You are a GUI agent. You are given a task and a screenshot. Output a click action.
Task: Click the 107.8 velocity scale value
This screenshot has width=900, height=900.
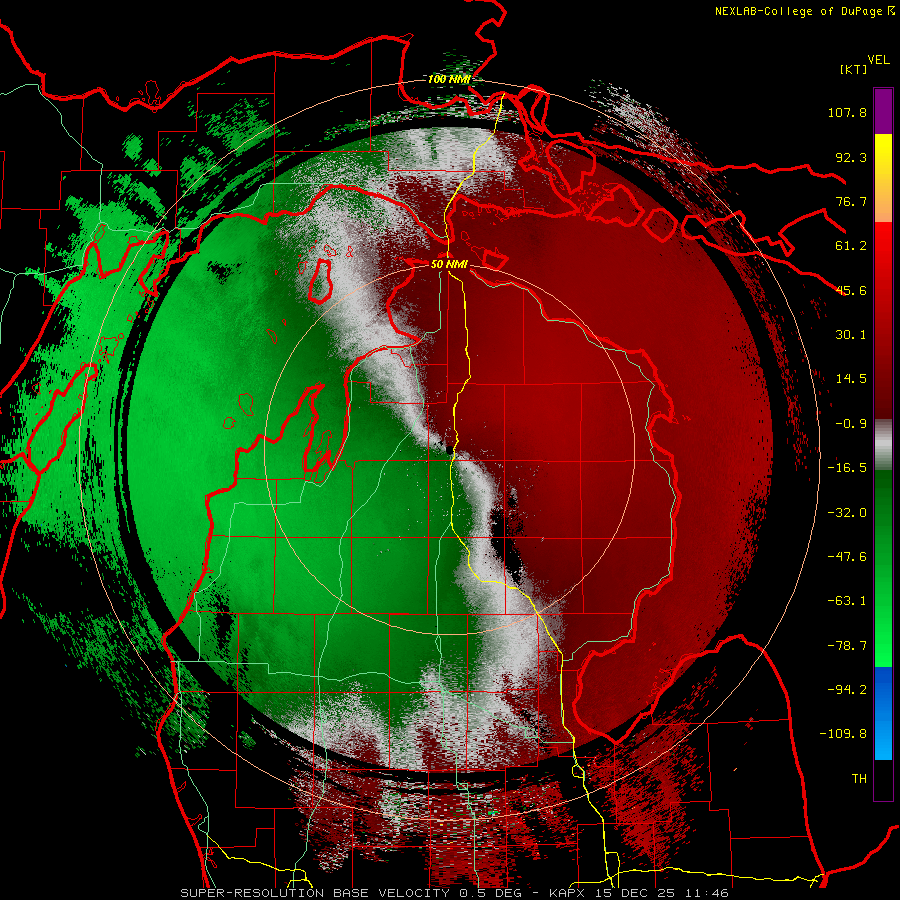pyautogui.click(x=847, y=112)
